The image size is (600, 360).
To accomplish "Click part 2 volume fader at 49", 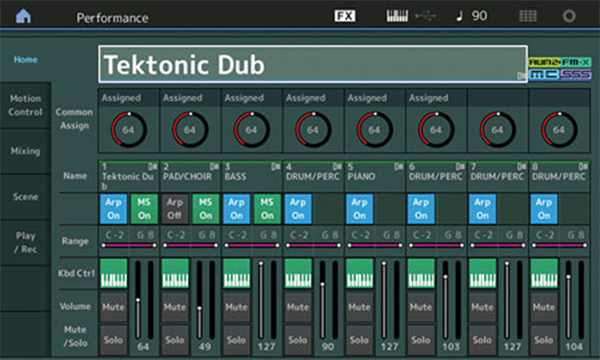I will 199,300.
